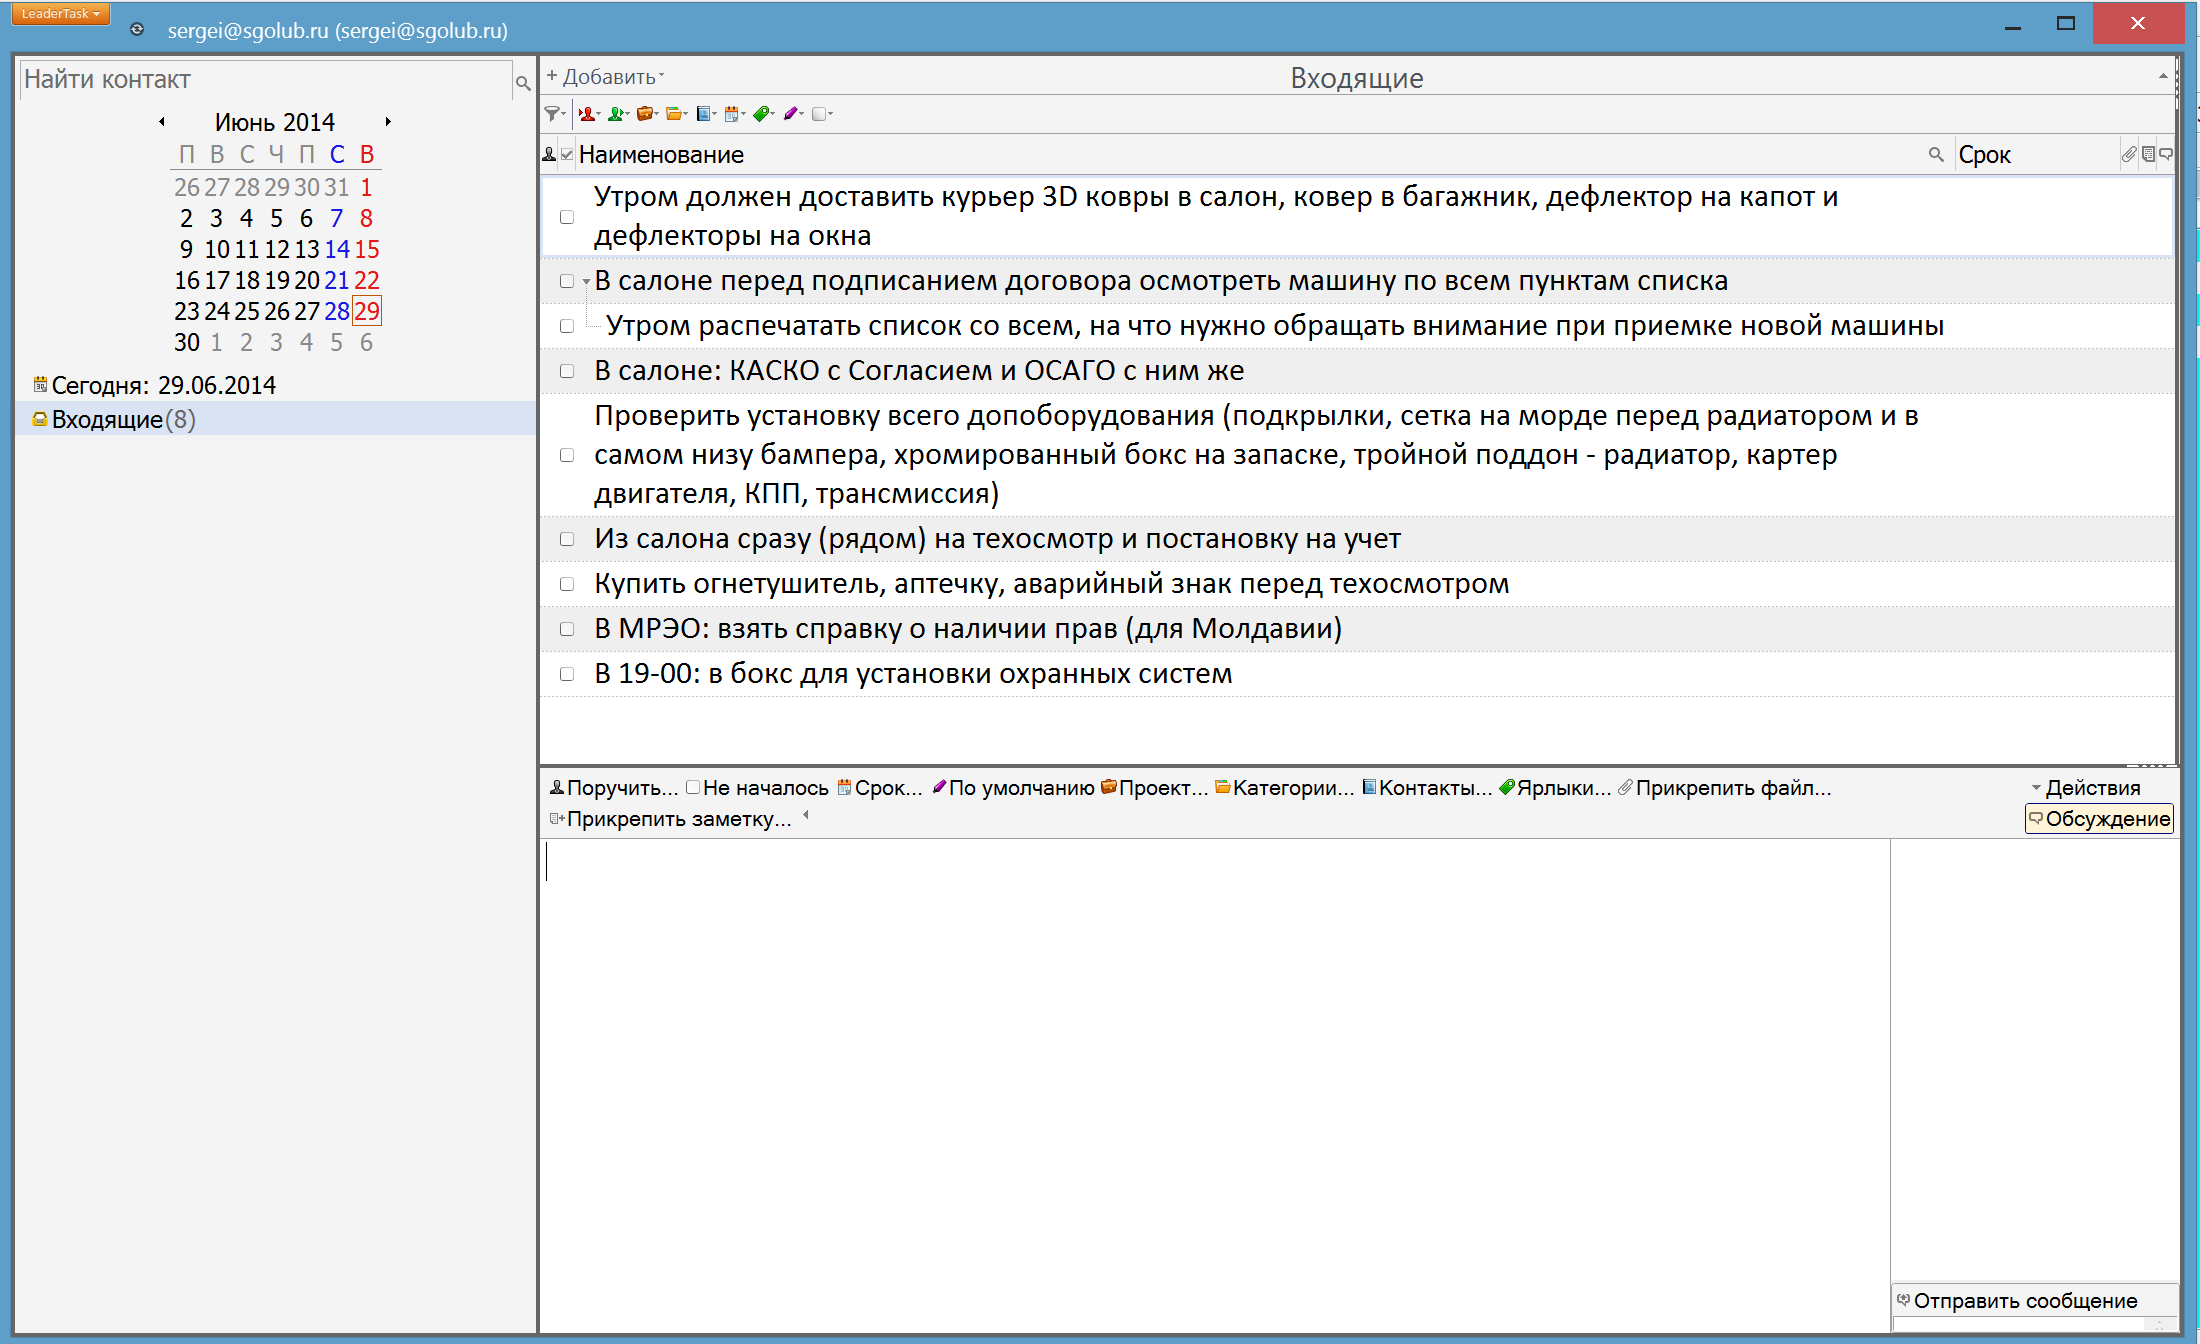Screen dimensions: 2200x1344
Task: Toggle the 'Не началось' status checkbox
Action: [693, 787]
